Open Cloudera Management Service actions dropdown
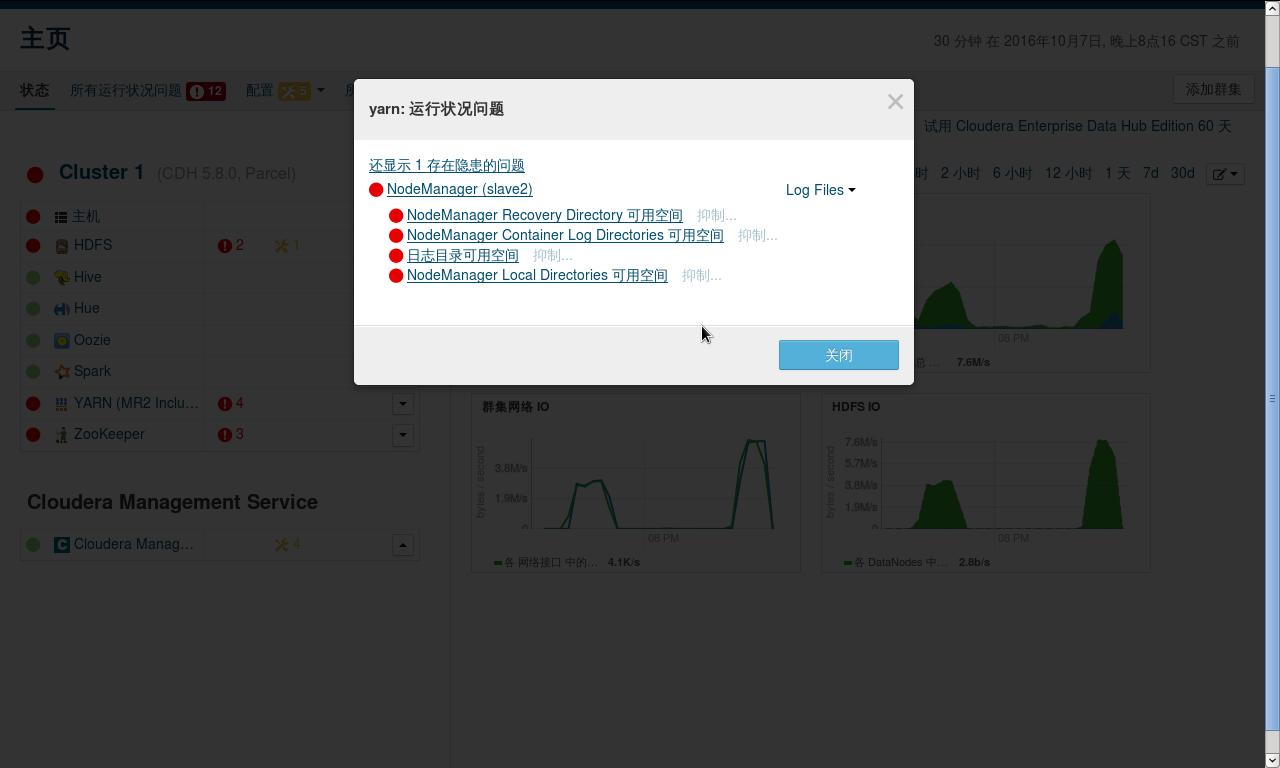 click(x=403, y=545)
